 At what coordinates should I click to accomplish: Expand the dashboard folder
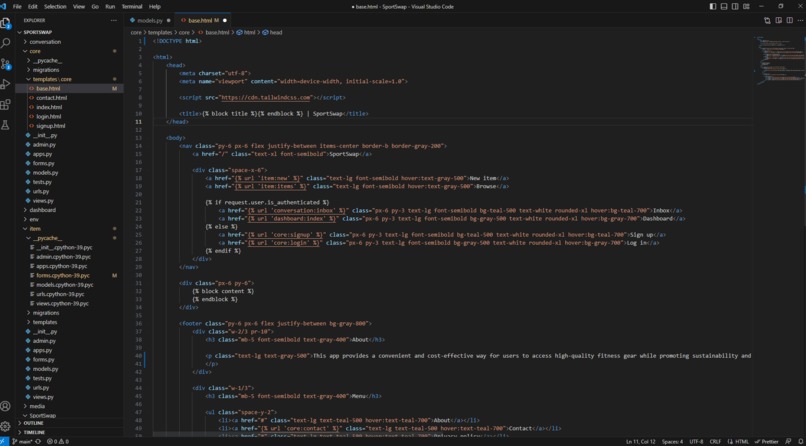[43, 210]
